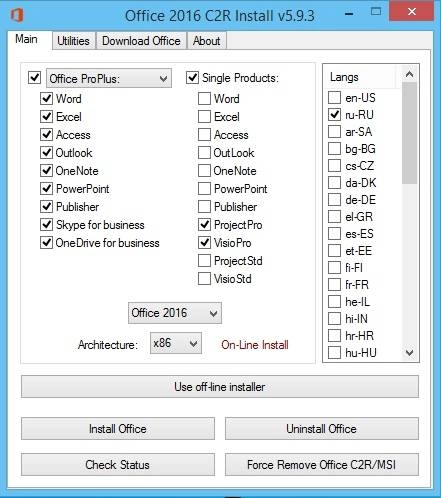Screen dimensions: 441x498
Task: Enable the VisioStd single product
Action: pyautogui.click(x=204, y=278)
